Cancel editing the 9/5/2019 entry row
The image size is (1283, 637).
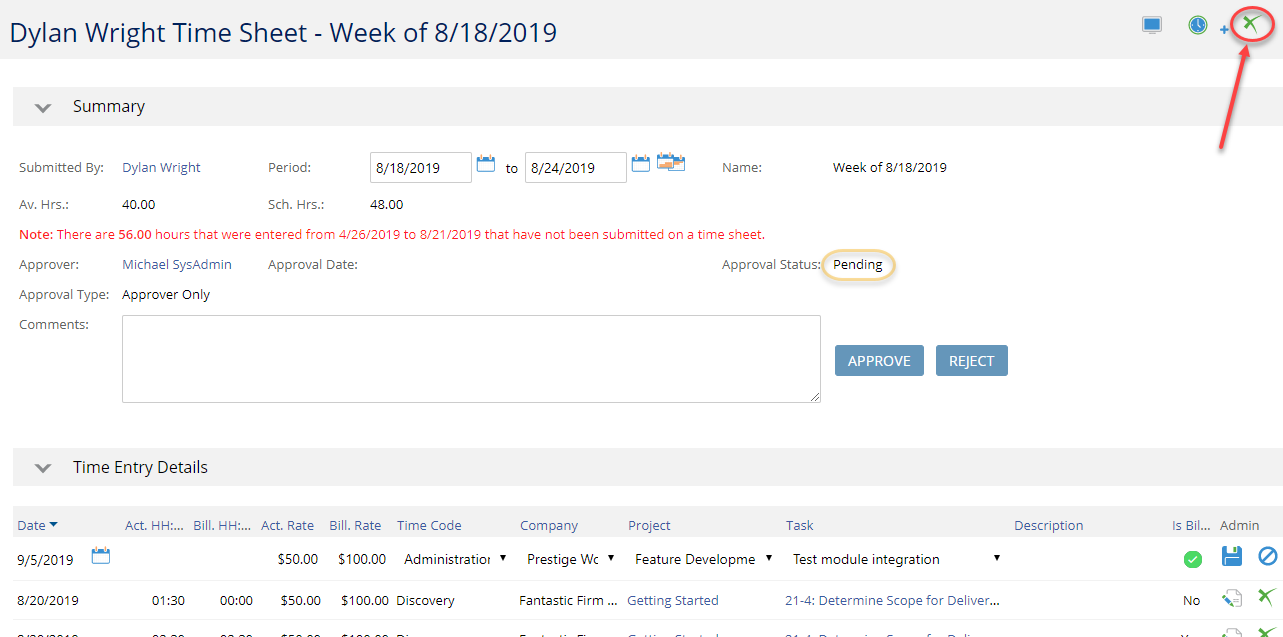click(1267, 557)
